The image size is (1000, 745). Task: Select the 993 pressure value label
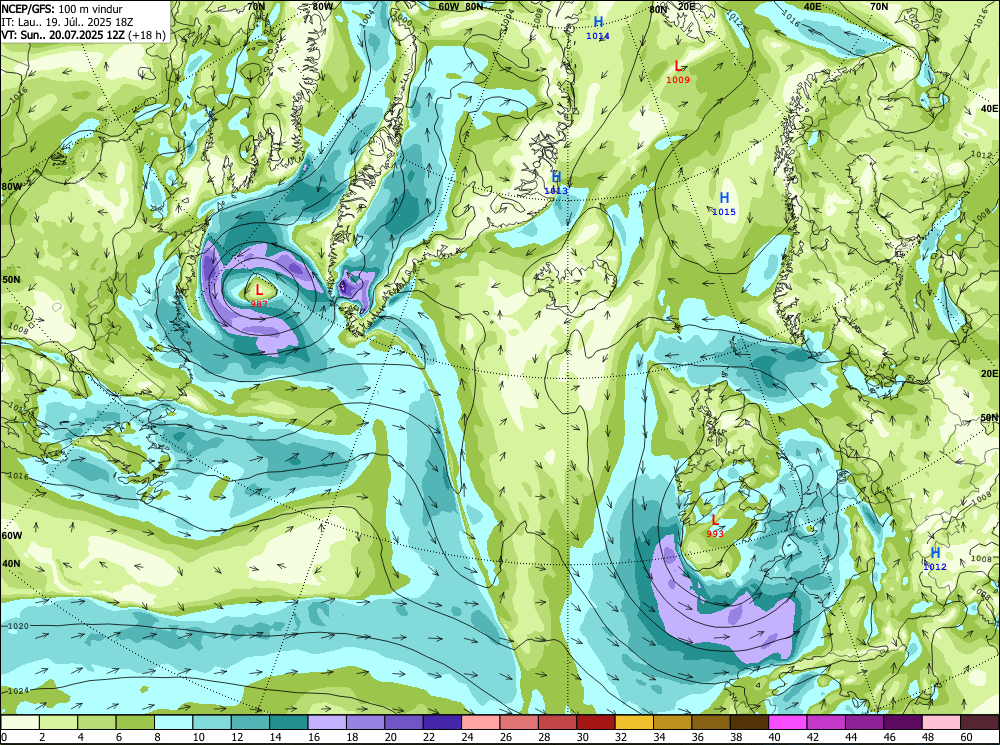pos(715,534)
